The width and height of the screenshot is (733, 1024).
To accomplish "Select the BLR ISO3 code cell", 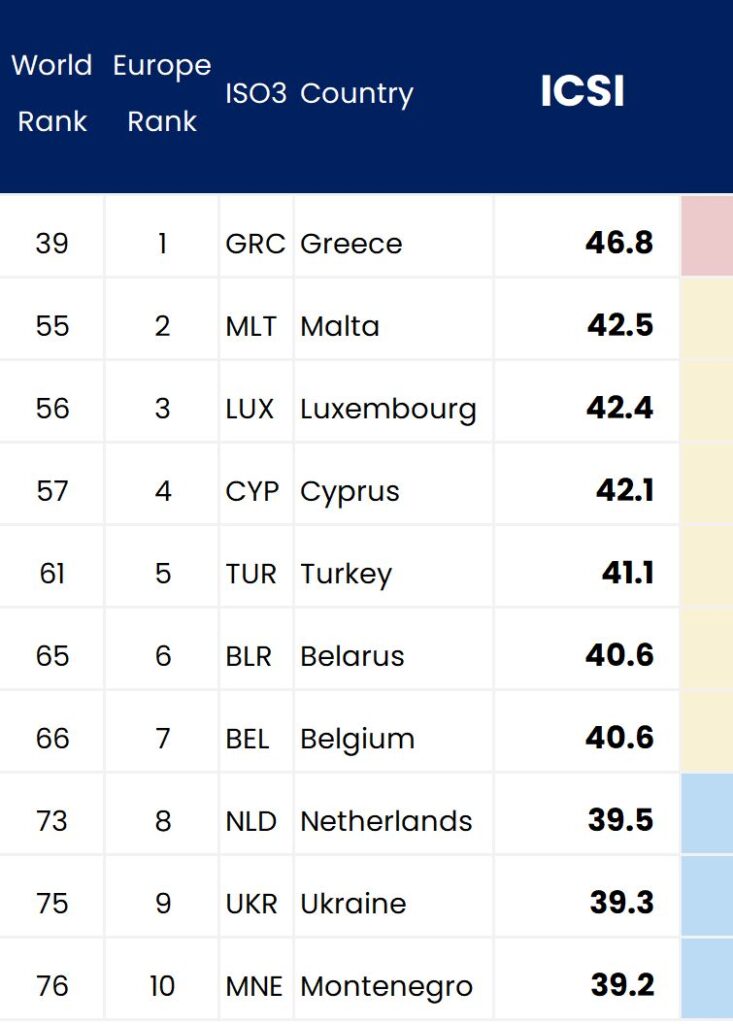I will [249, 656].
